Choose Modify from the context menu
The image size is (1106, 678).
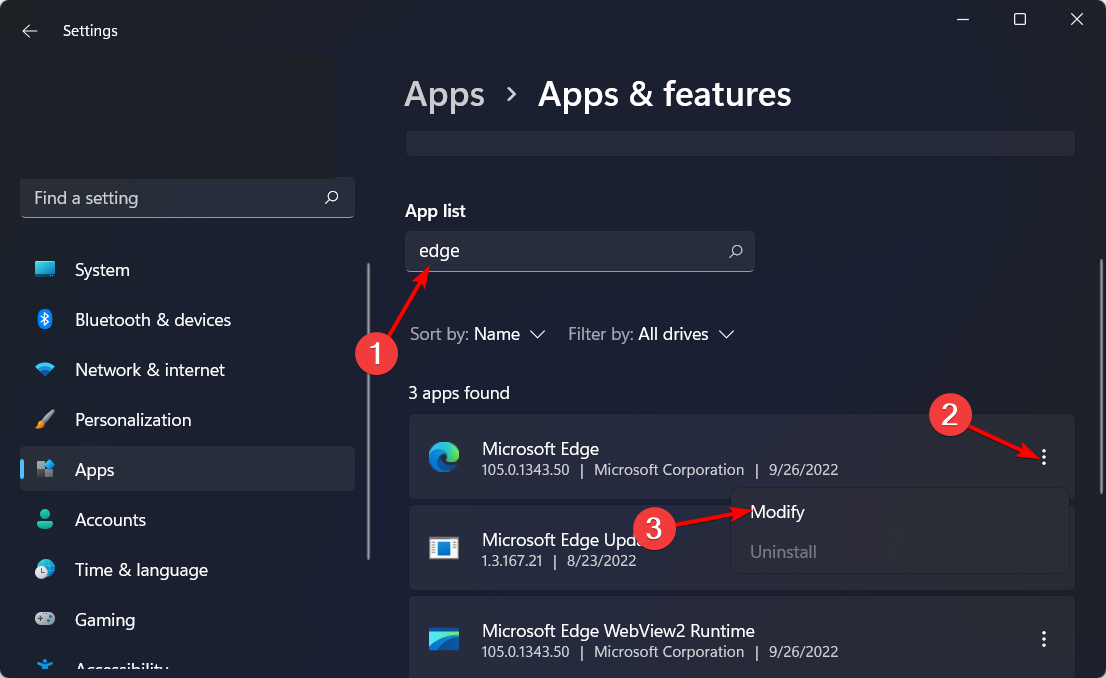[x=777, y=512]
